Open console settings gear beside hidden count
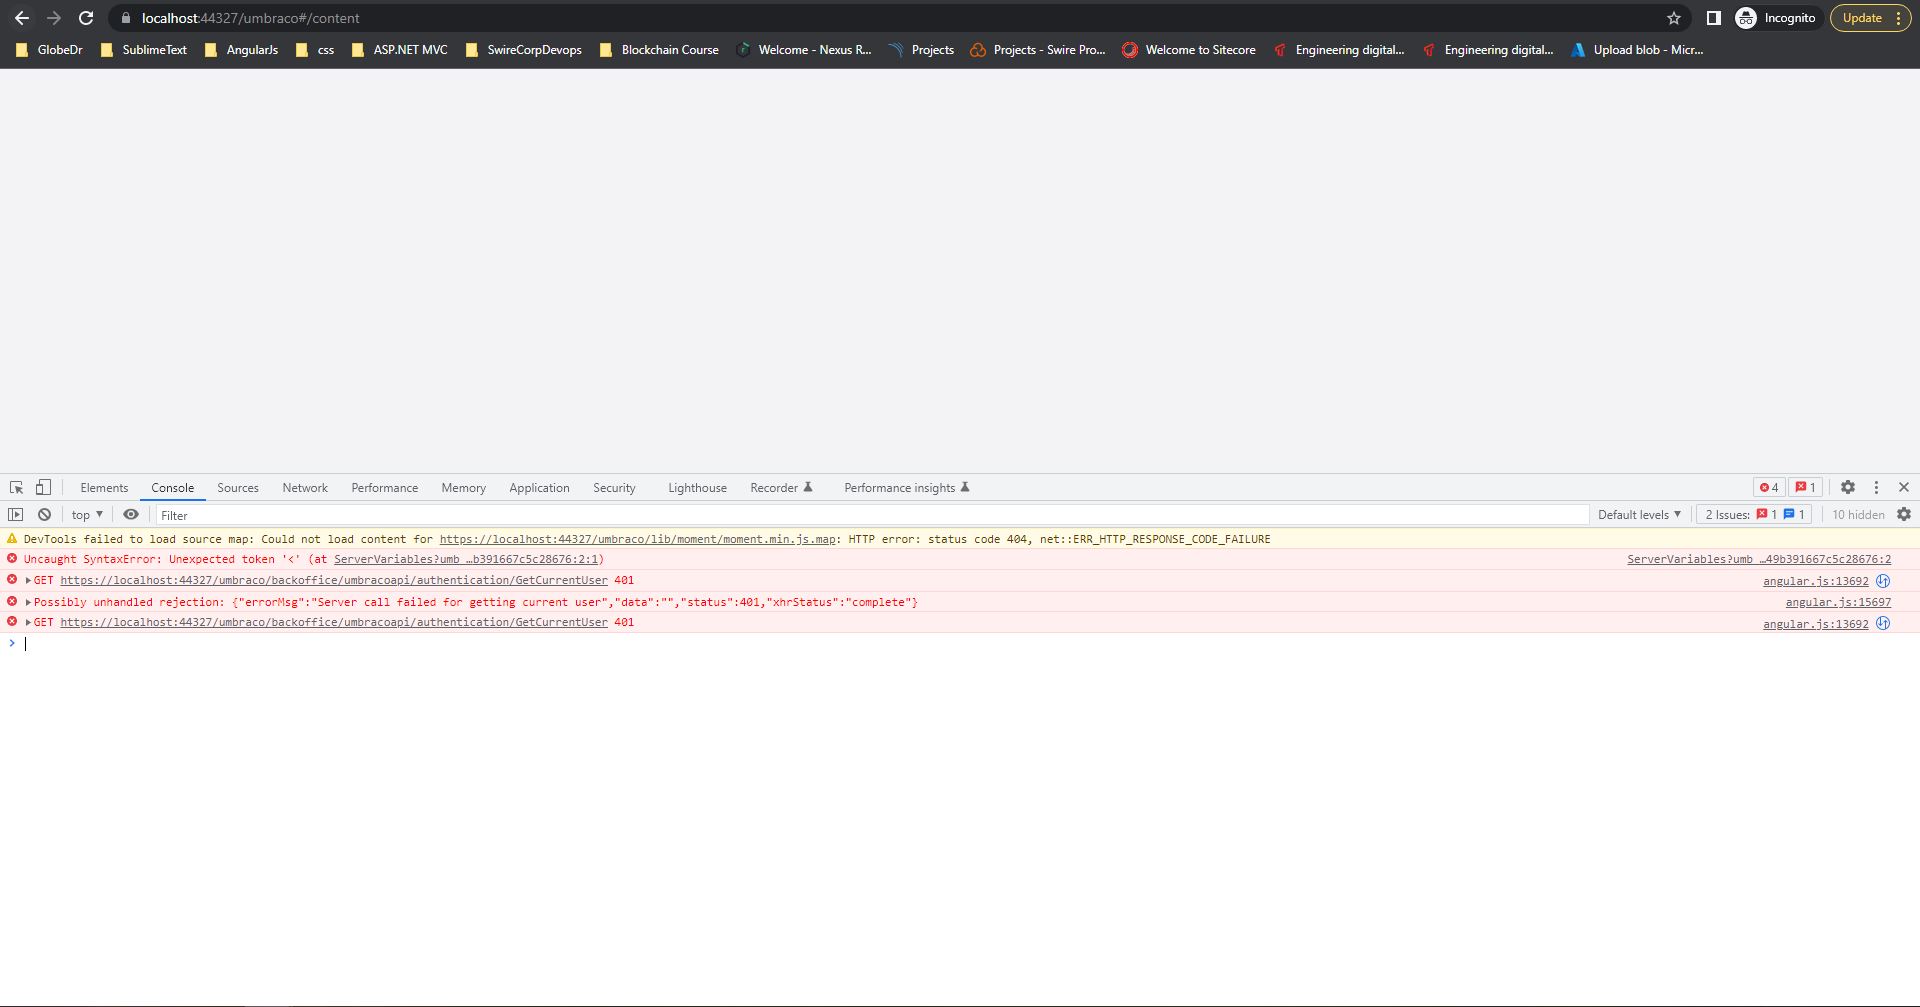 [x=1904, y=515]
